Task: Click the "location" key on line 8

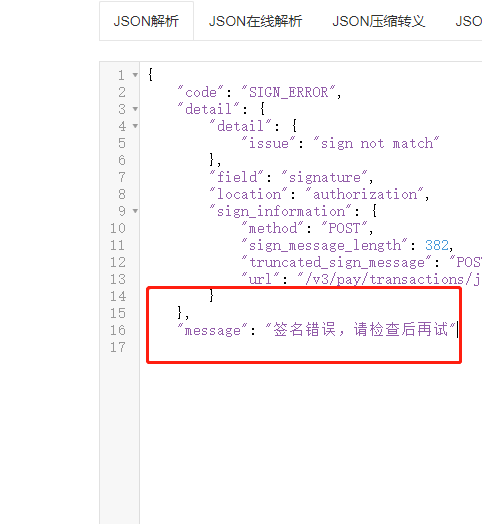Action: tap(248, 194)
